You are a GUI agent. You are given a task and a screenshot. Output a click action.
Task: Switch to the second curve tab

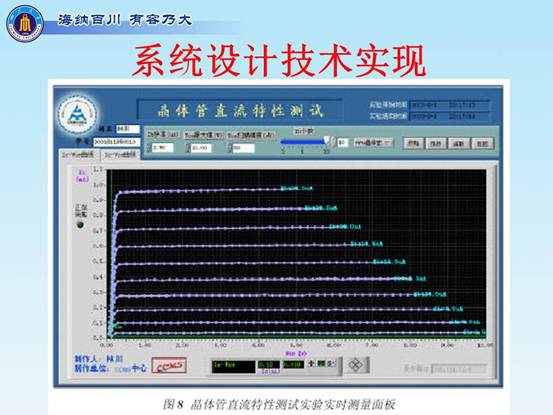point(120,154)
